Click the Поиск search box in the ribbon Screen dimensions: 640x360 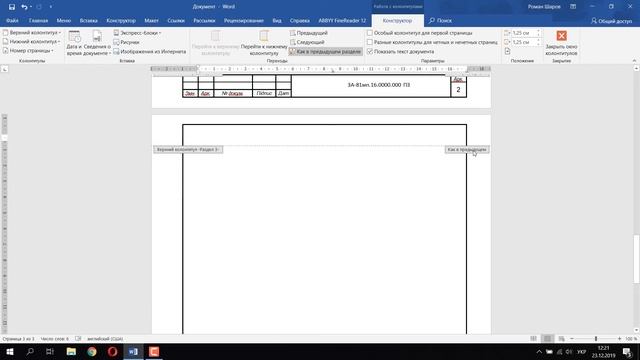coord(440,20)
